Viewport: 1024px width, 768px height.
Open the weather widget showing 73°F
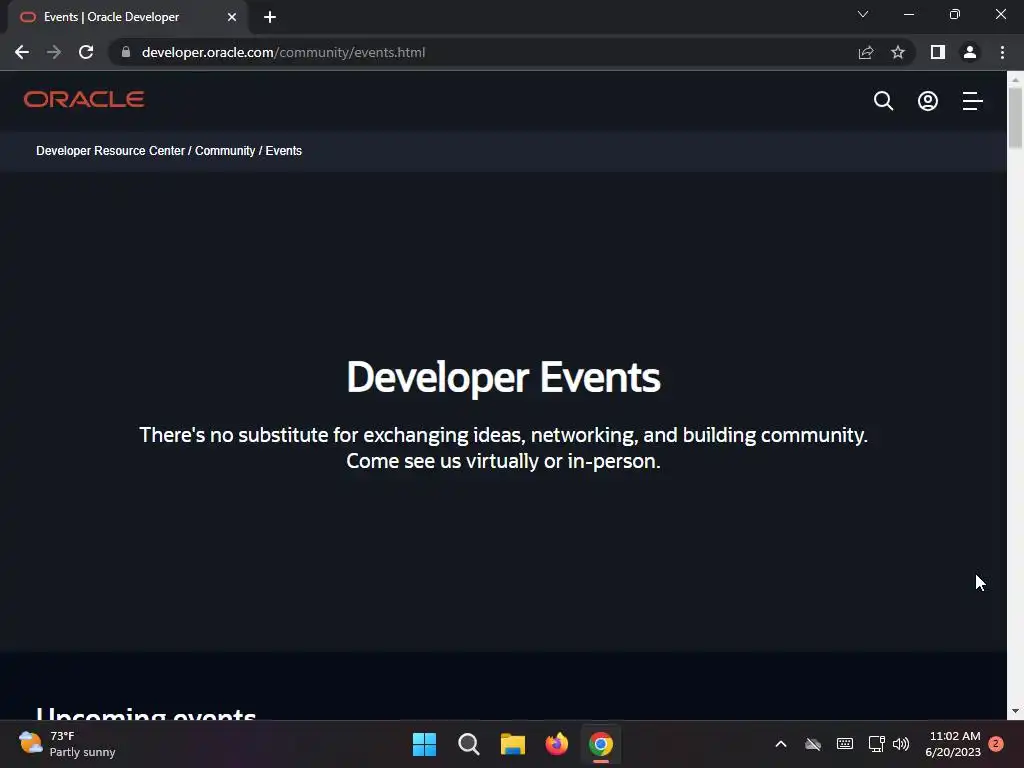67,744
